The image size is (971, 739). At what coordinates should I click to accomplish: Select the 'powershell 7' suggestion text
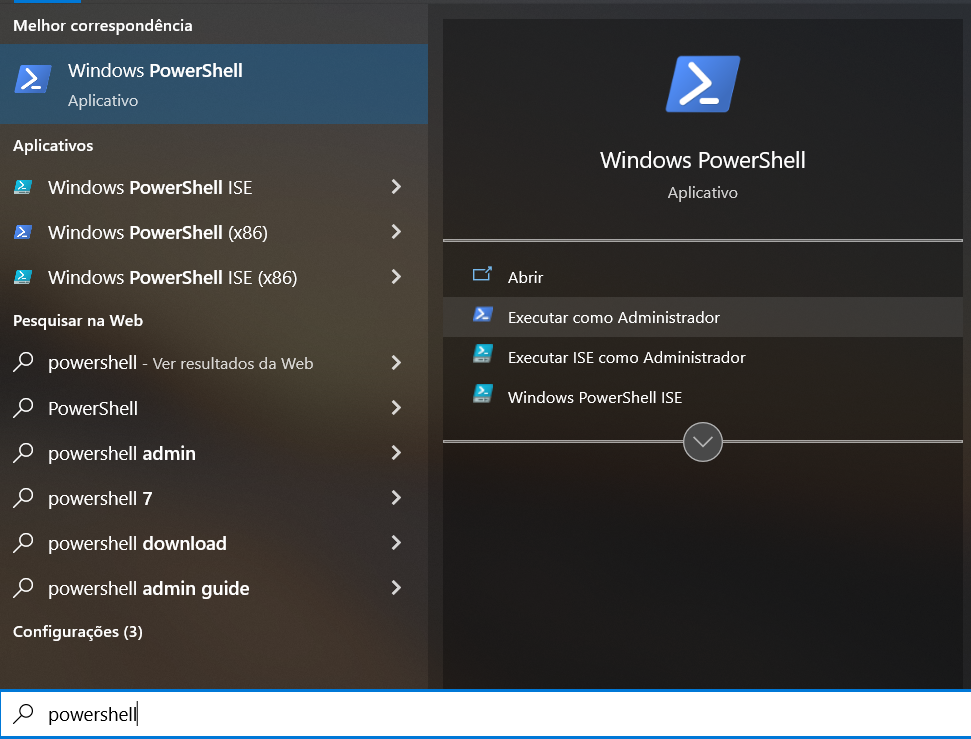click(100, 499)
